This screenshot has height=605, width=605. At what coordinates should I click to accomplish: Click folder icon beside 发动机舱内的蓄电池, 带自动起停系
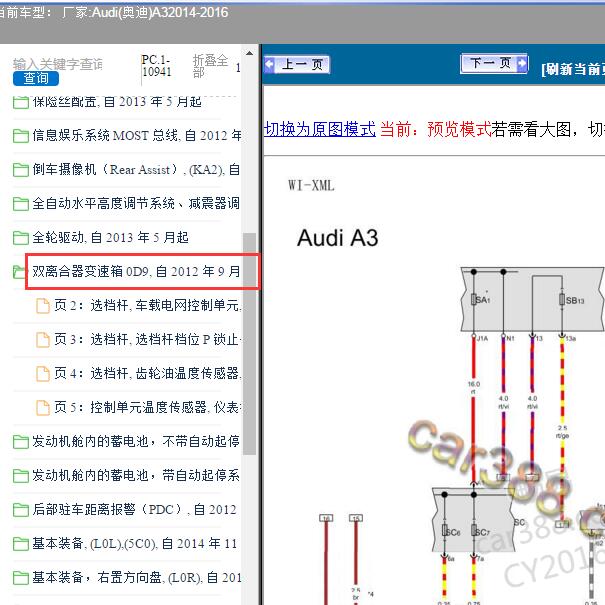point(20,475)
